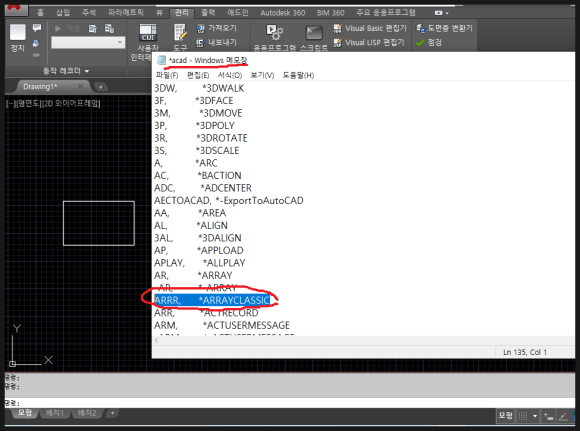The image size is (580, 431).
Task: Click the first manage action macro icon after 재생
Action: pyautogui.click(x=92, y=28)
